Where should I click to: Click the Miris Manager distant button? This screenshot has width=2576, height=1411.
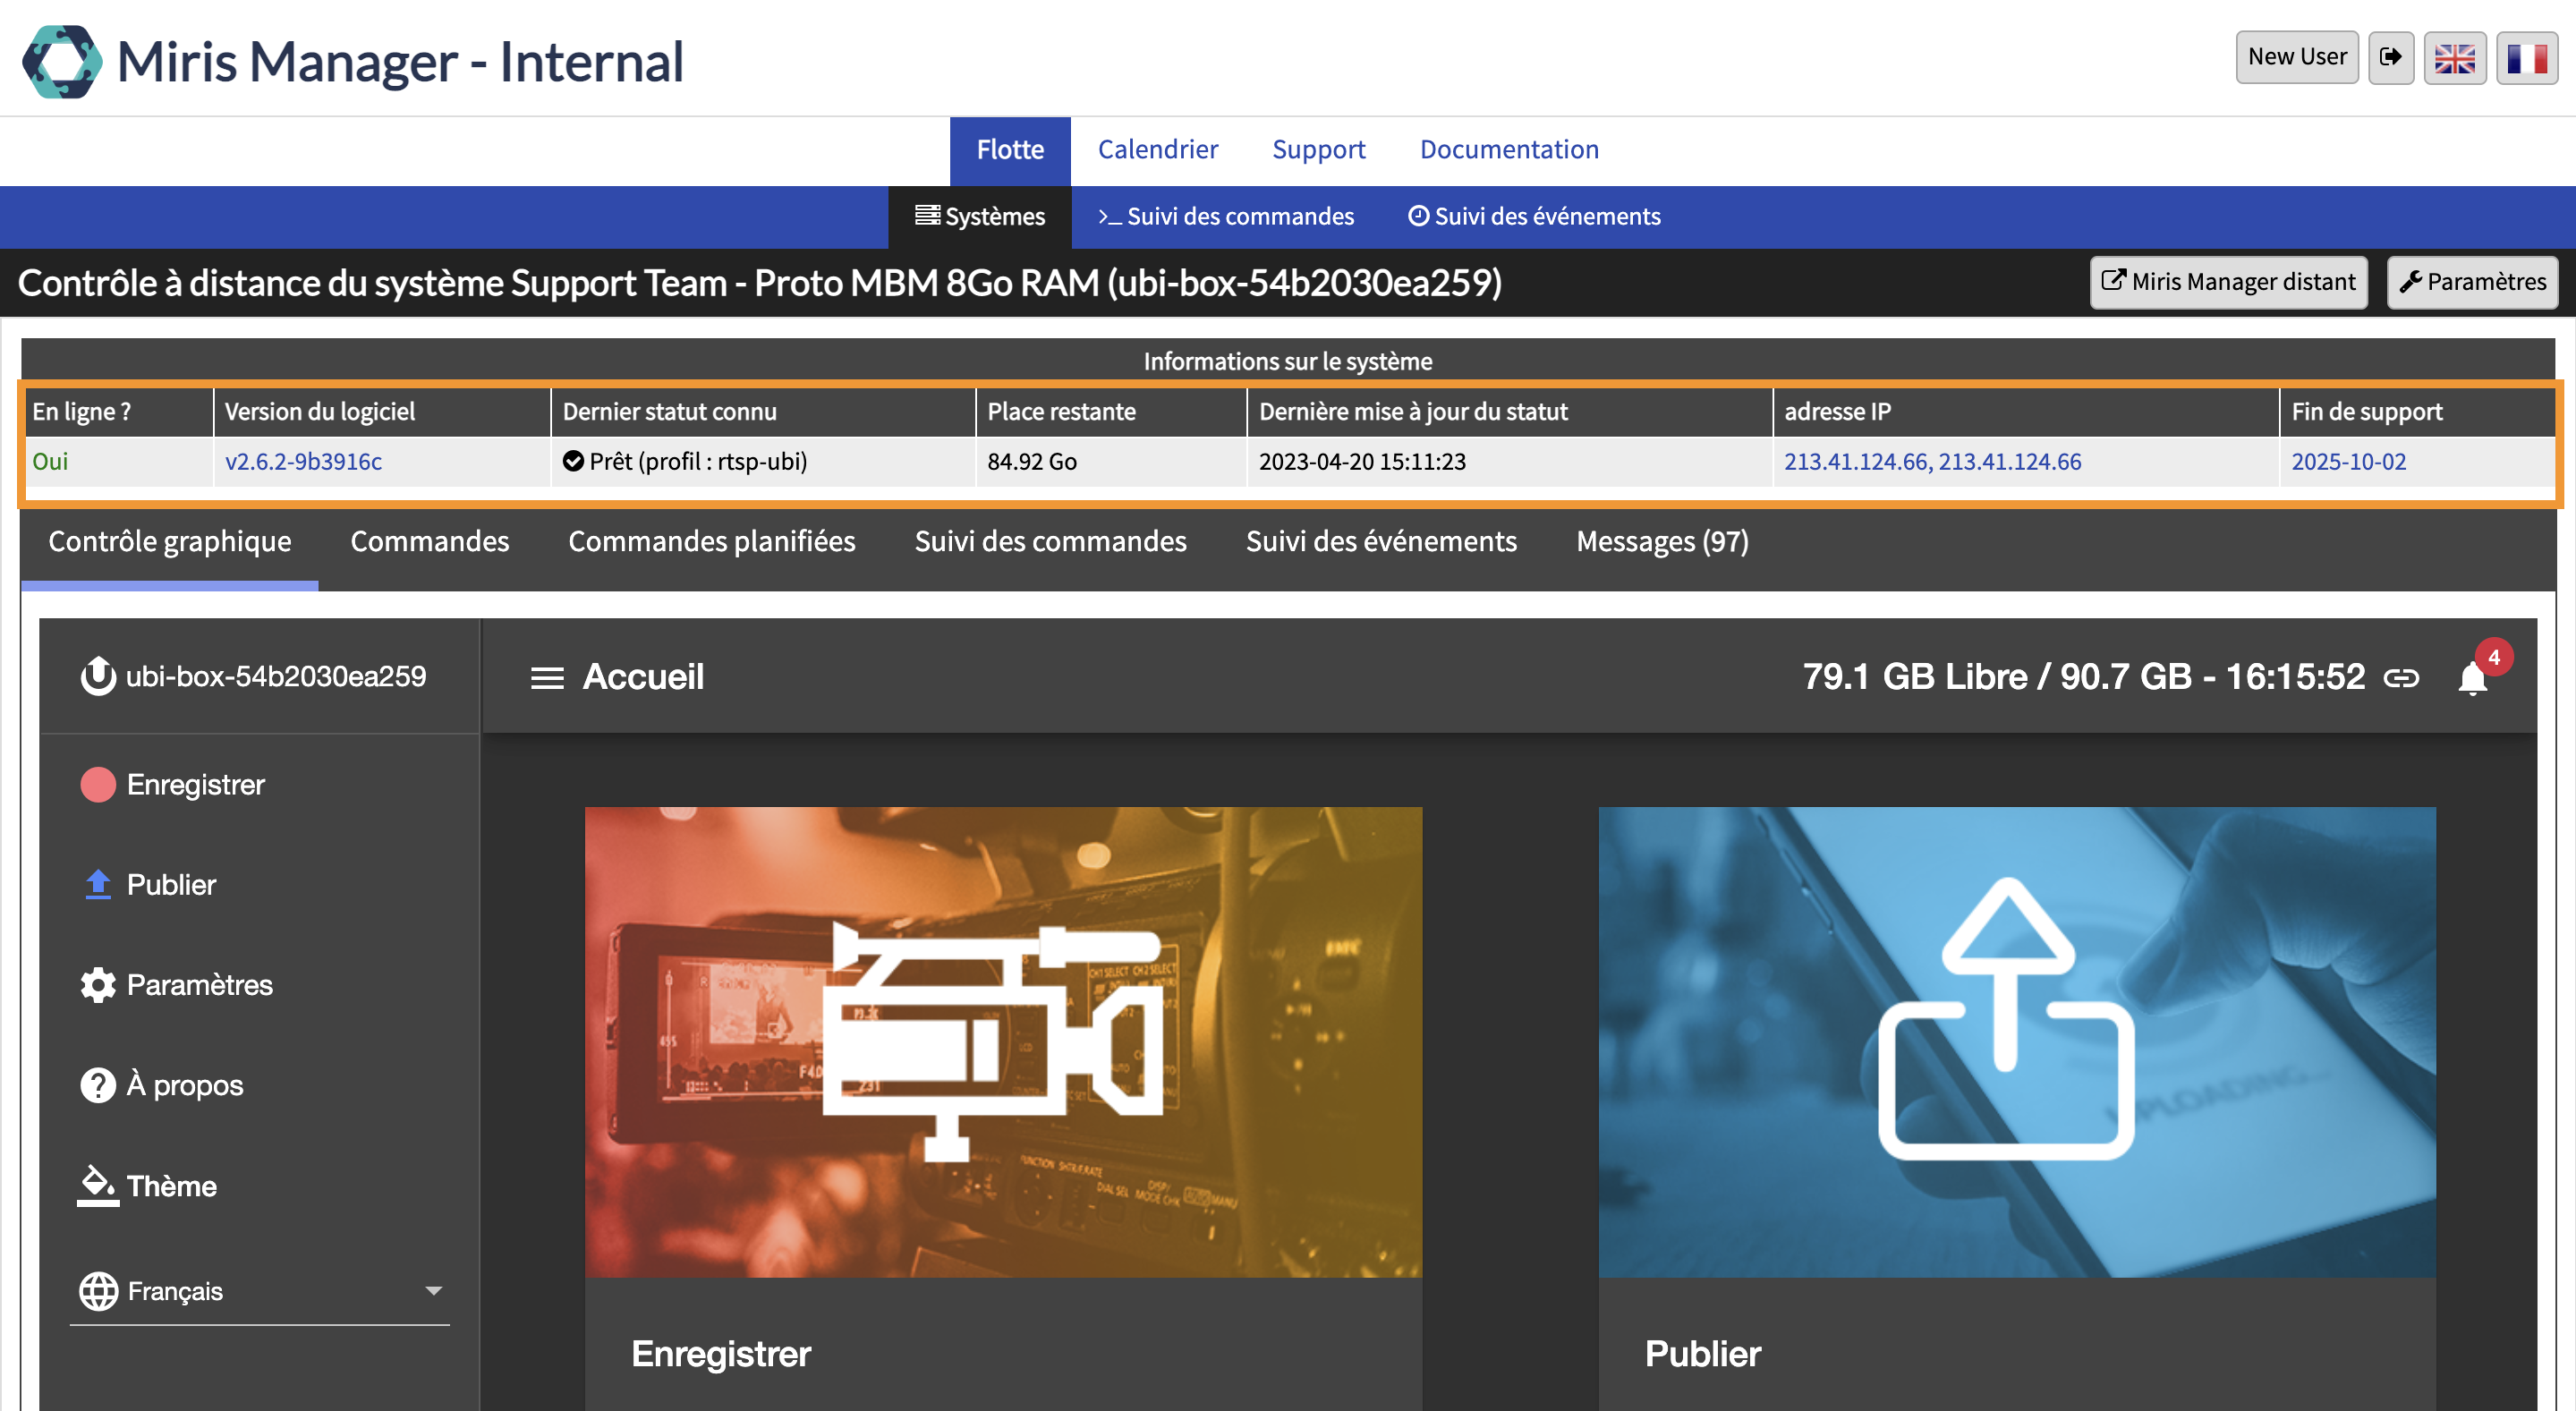(x=2229, y=282)
